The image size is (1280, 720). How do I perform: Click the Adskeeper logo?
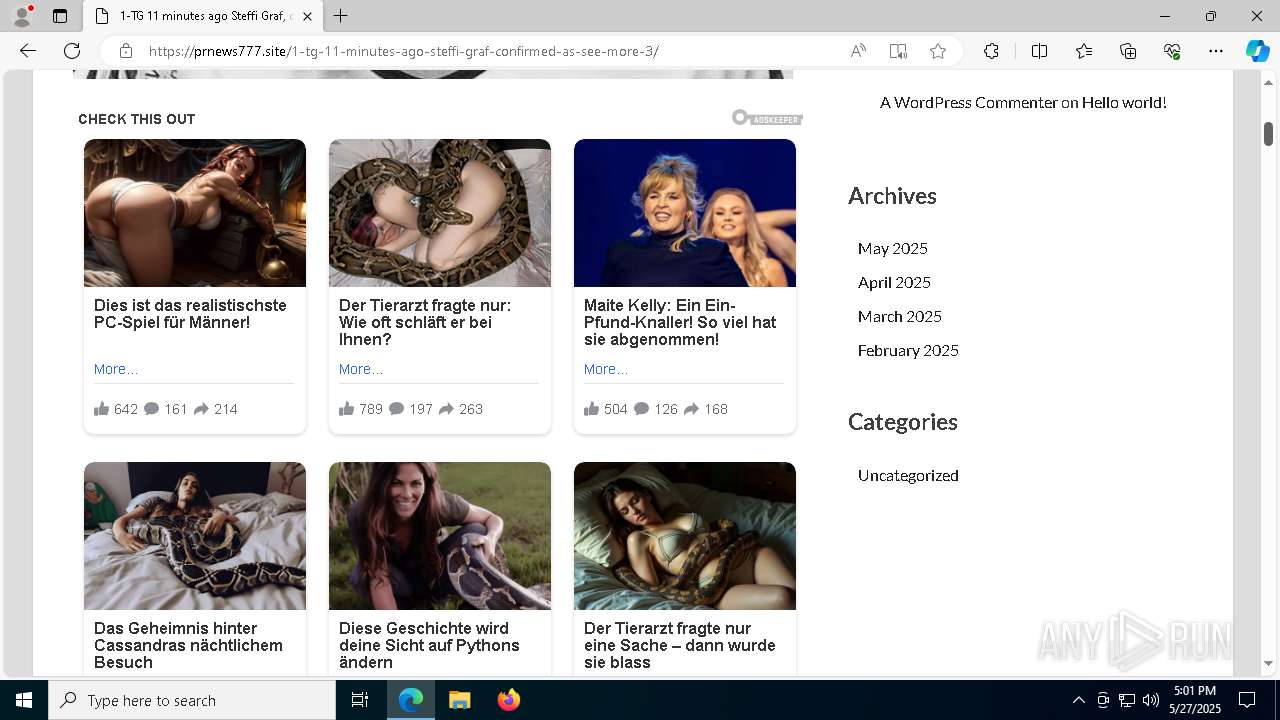767,118
